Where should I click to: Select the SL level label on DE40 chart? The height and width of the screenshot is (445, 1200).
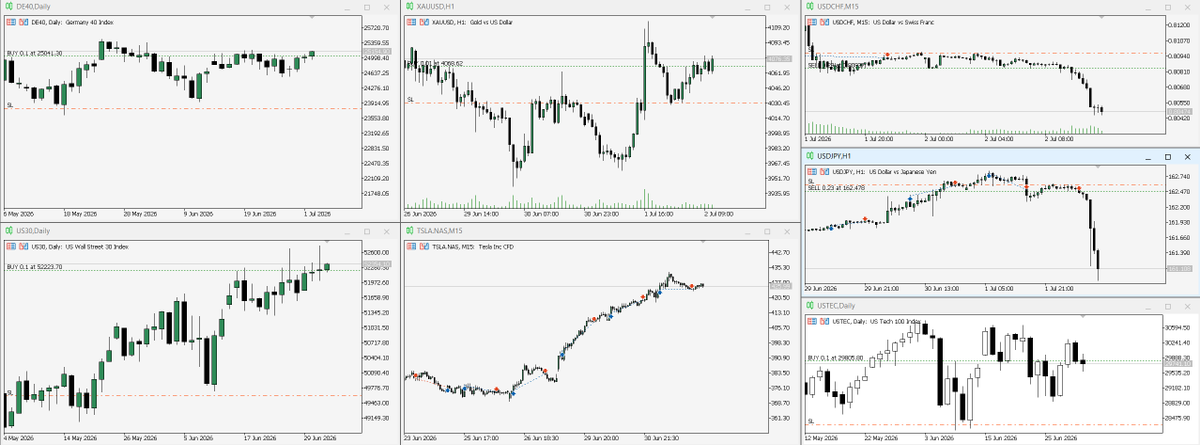tap(9, 104)
